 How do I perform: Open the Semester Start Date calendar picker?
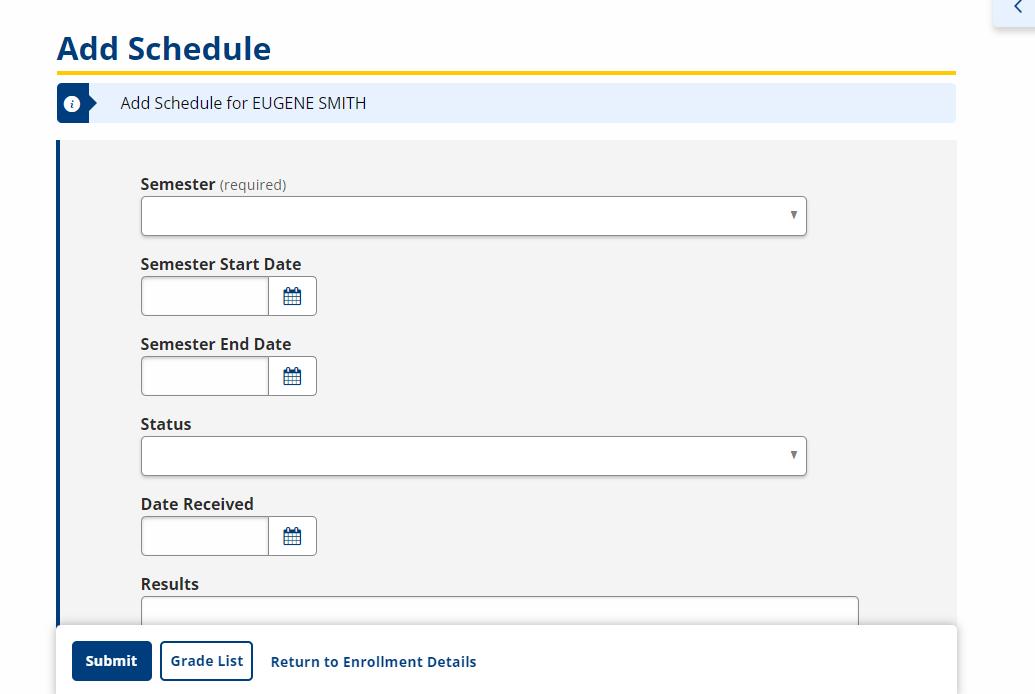(292, 296)
